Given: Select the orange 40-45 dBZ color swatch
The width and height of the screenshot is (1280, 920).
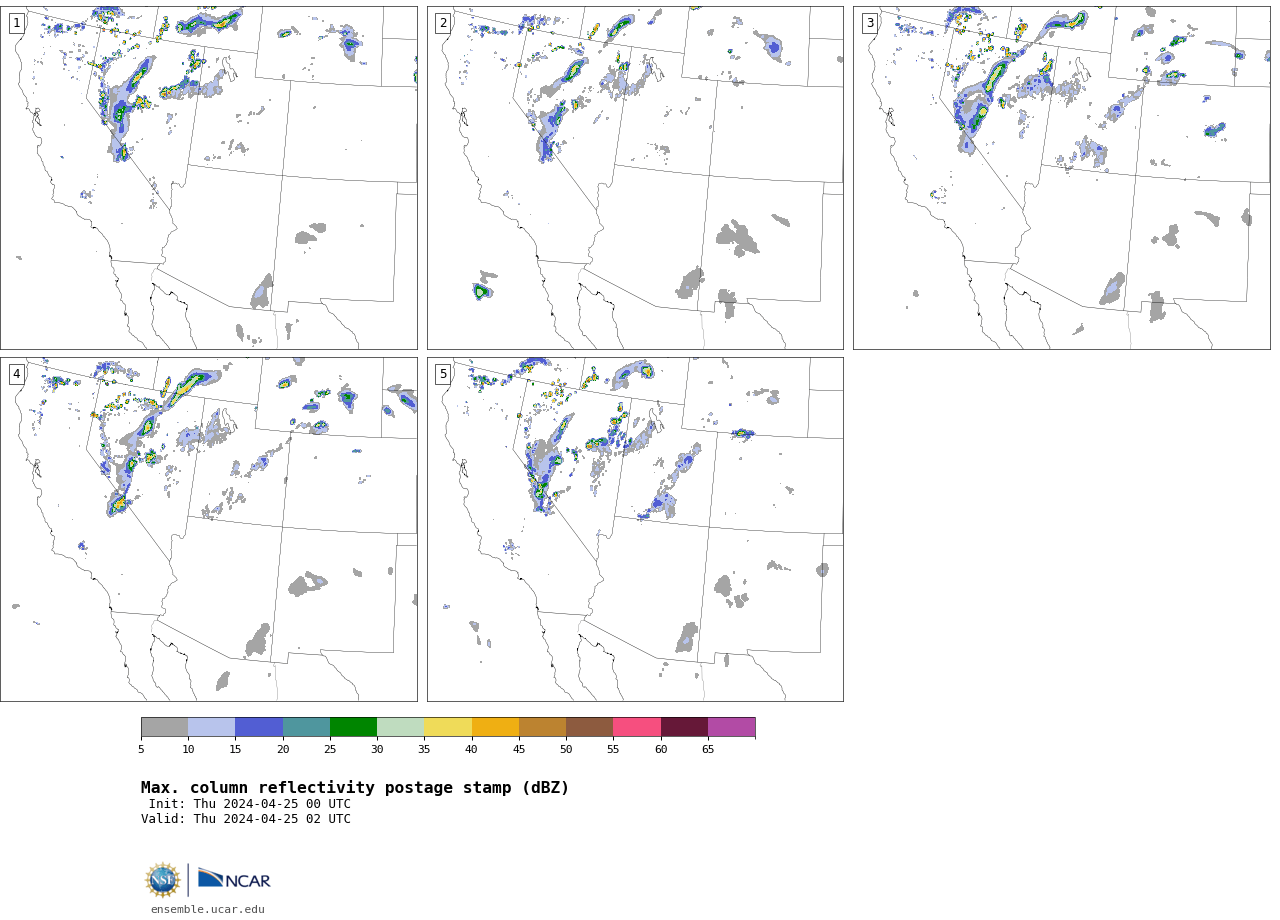Looking at the screenshot, I should 495,727.
